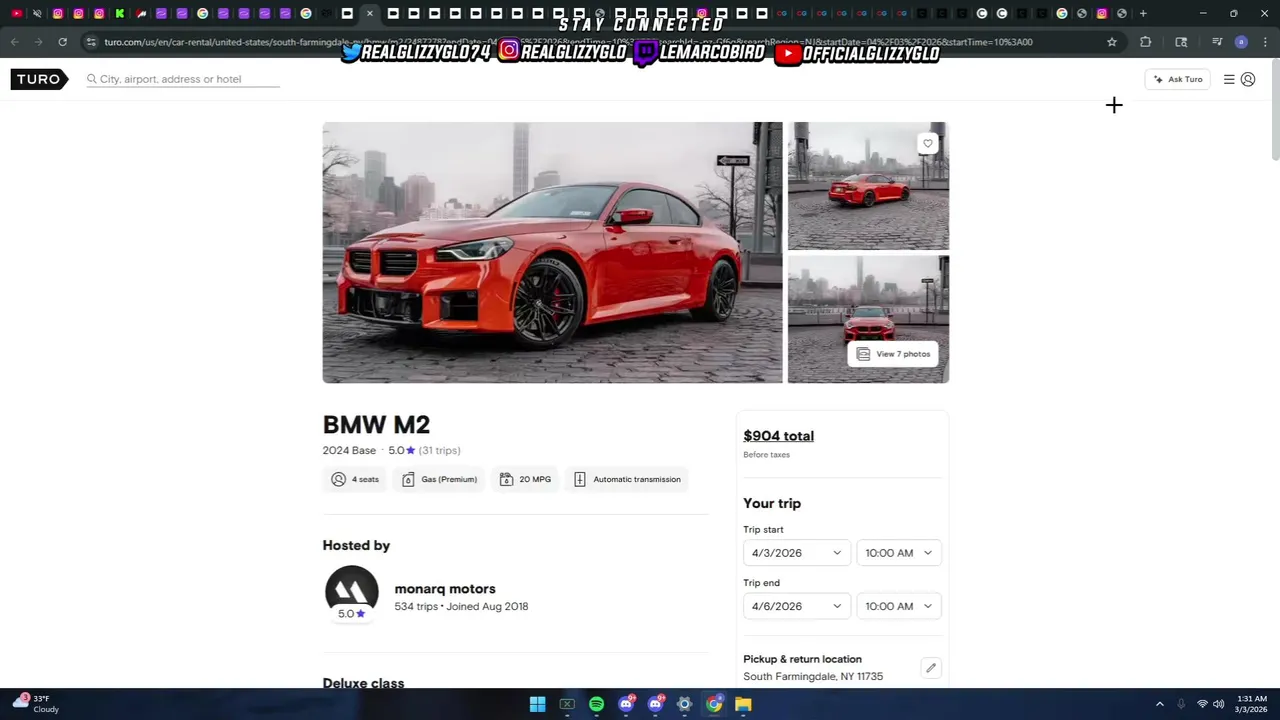The height and width of the screenshot is (720, 1280).
Task: Open a new browser tab
Action: [x=1143, y=13]
